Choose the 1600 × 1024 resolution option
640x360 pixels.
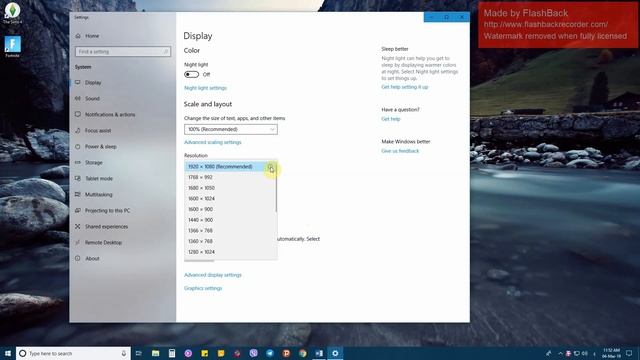tap(230, 198)
